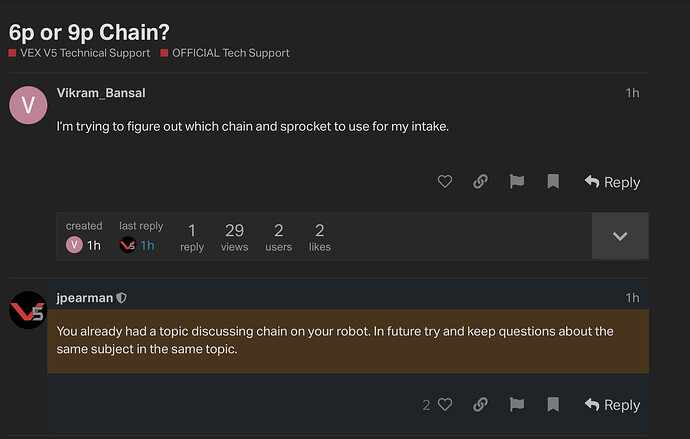This screenshot has width=690, height=439.
Task: Flag Vikram_Bansal's post
Action: [x=516, y=182]
